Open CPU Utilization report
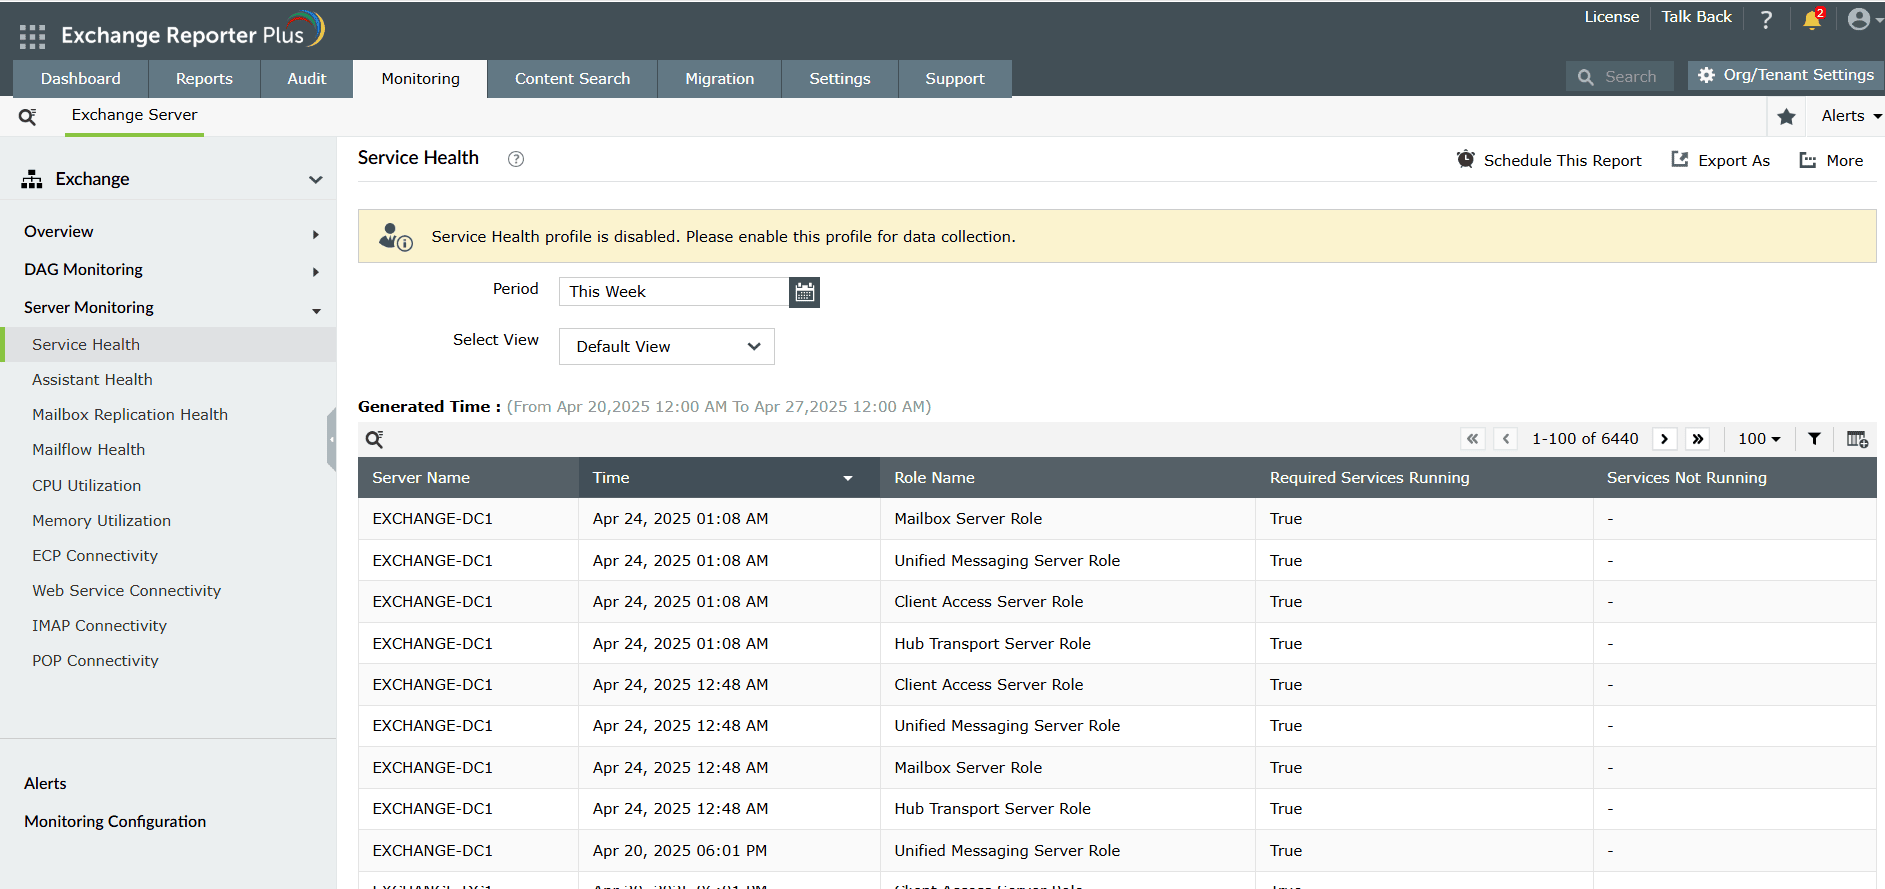This screenshot has height=889, width=1885. click(87, 486)
